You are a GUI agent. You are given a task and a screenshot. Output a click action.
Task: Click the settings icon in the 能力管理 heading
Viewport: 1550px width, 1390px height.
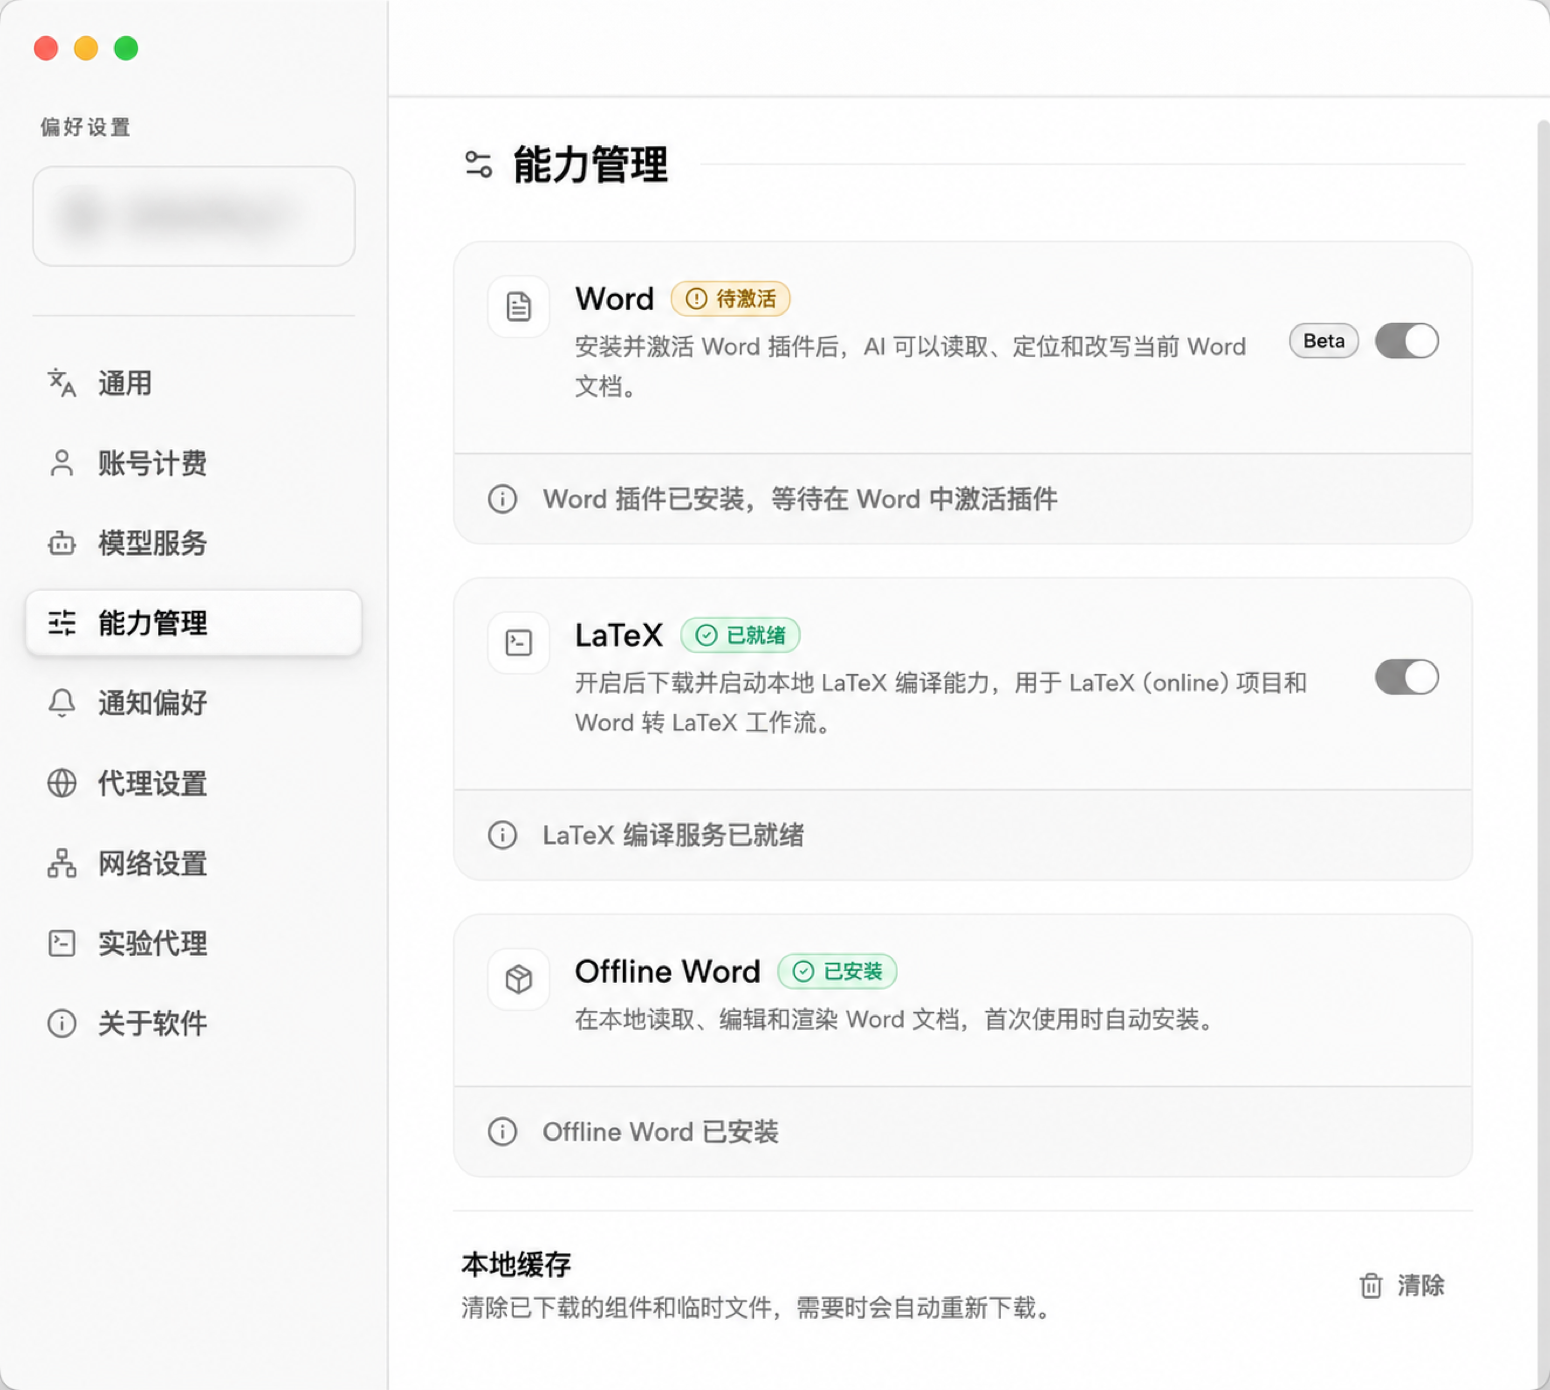[x=478, y=164]
